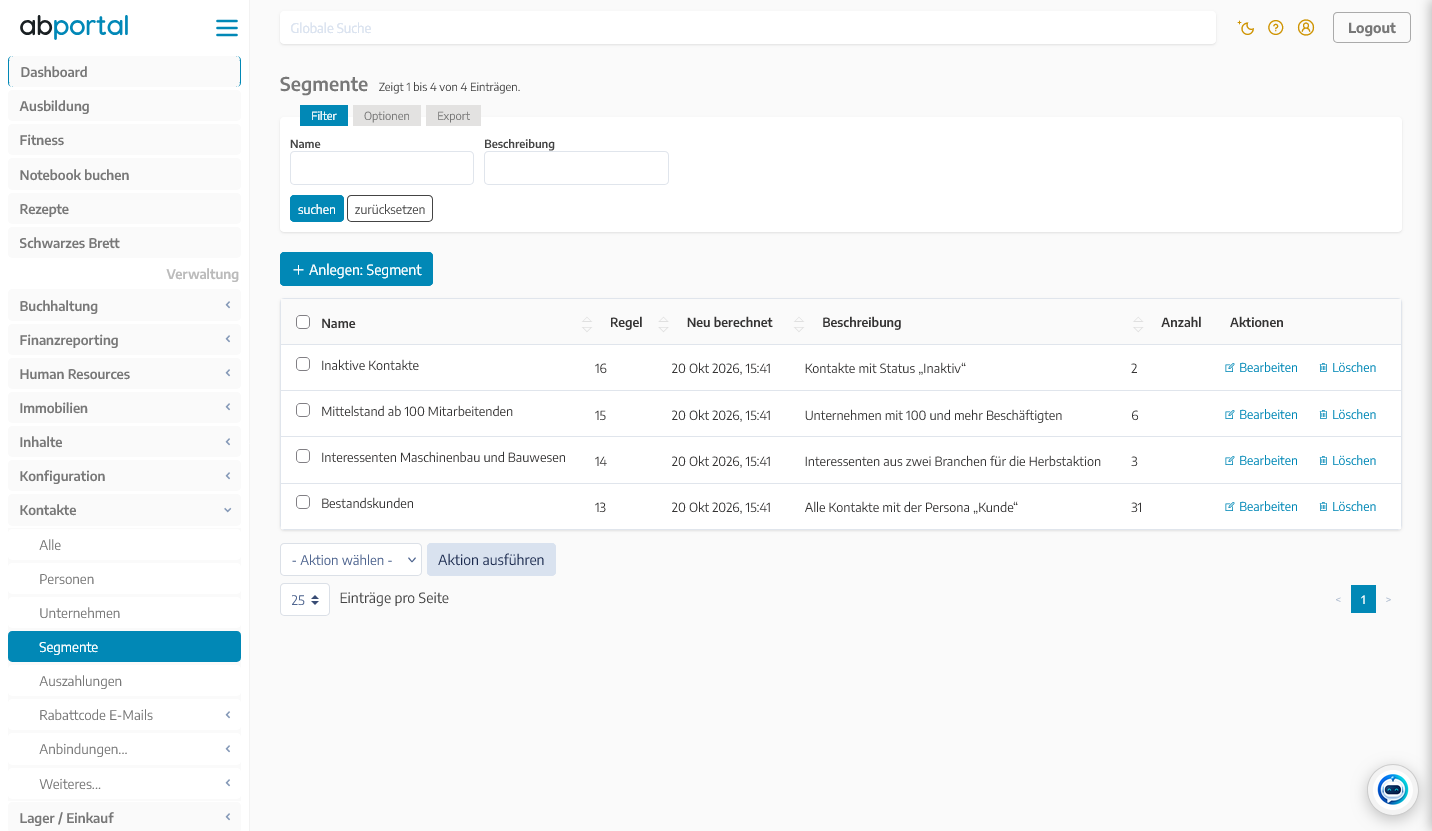Click into the Globale Suche field
Image resolution: width=1432 pixels, height=831 pixels.
point(748,28)
